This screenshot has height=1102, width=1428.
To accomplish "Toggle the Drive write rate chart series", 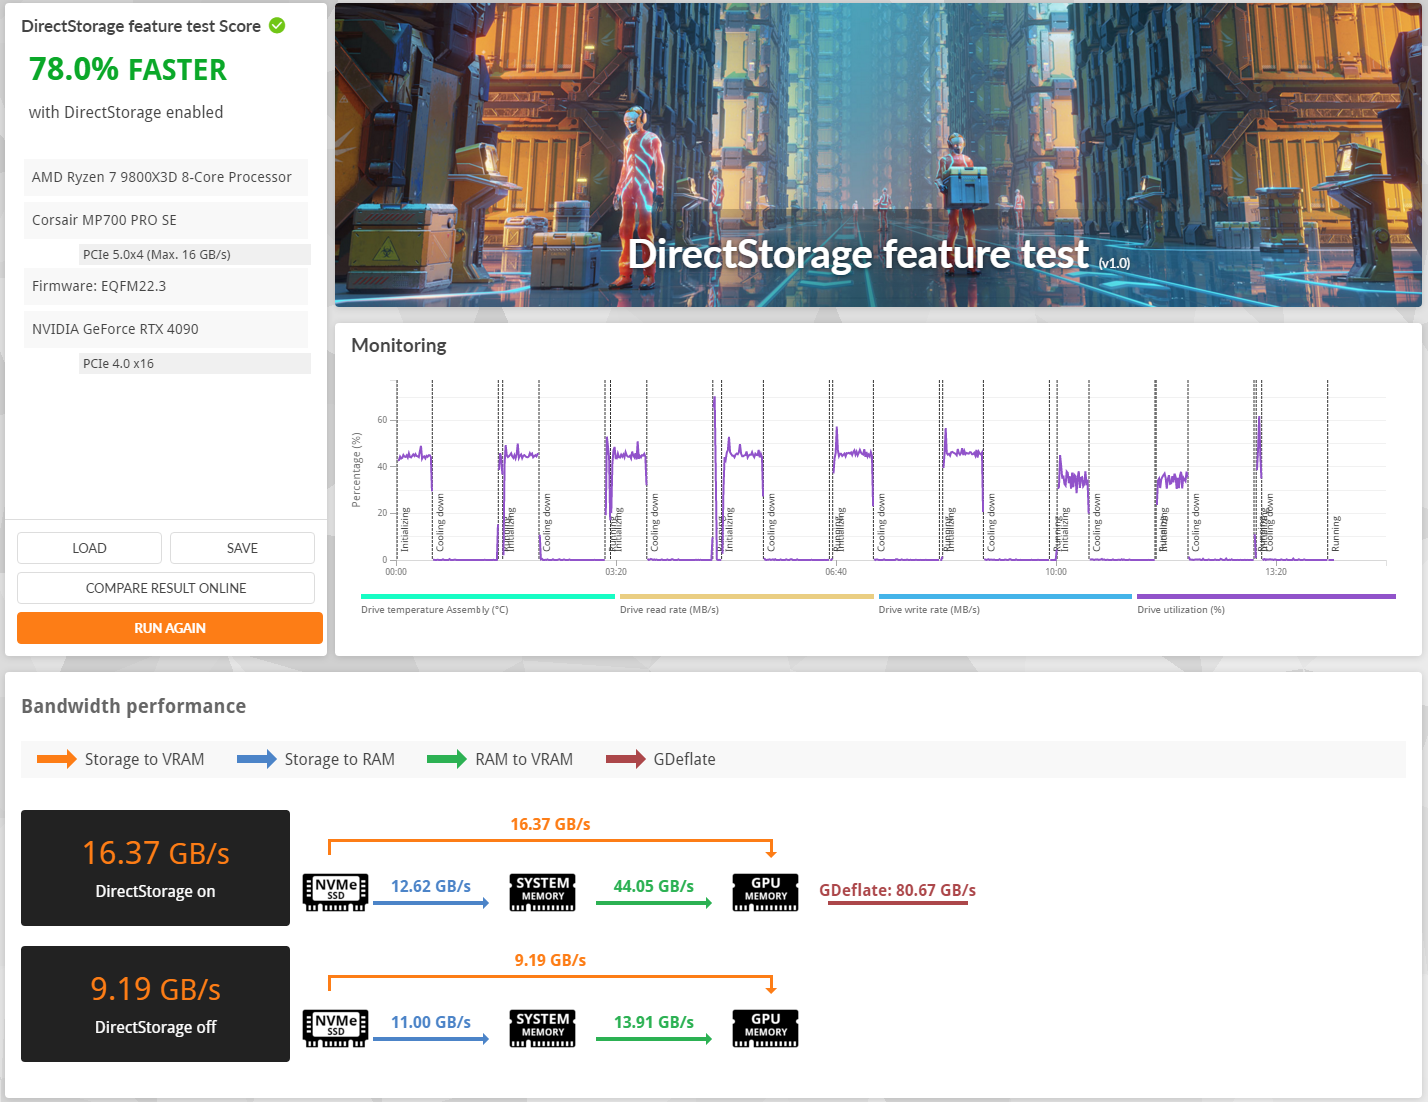I will pos(1005,603).
